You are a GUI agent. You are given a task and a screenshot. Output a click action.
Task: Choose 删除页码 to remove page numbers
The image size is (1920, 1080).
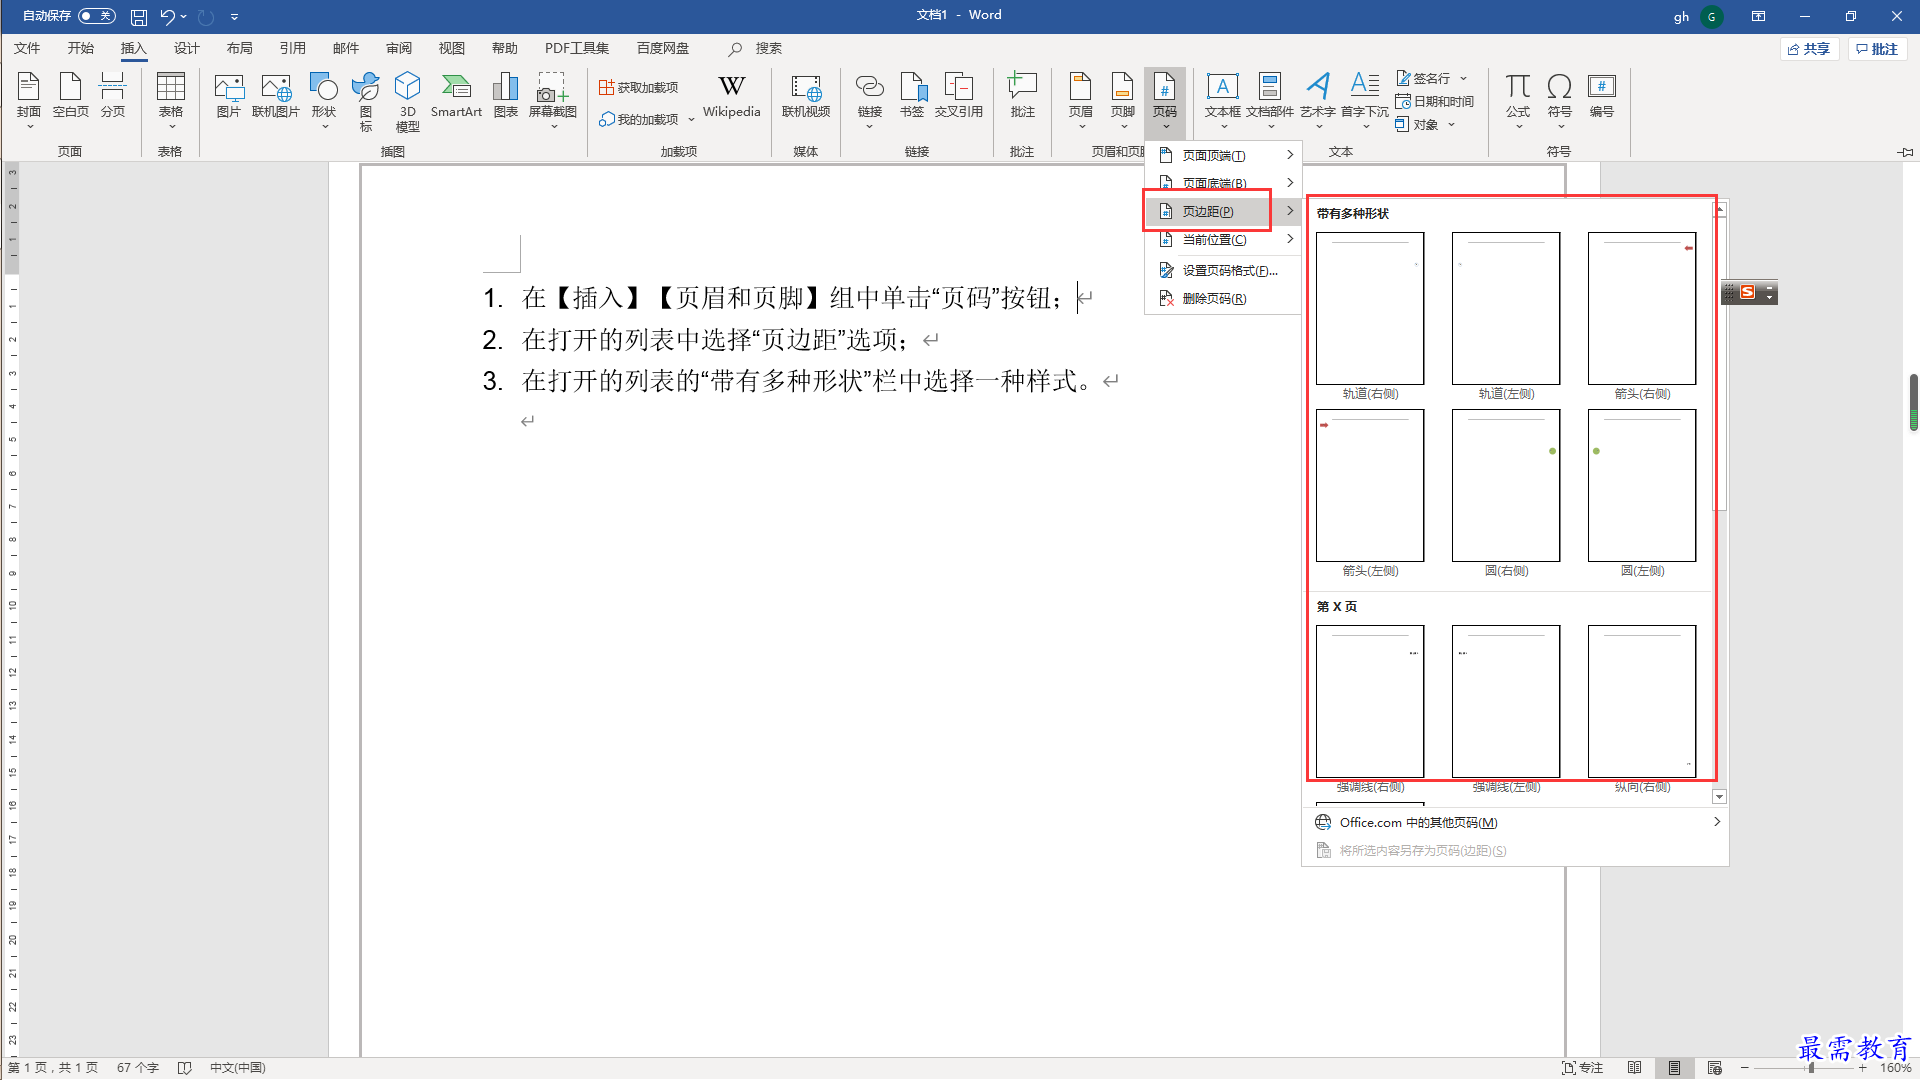pyautogui.click(x=1224, y=298)
